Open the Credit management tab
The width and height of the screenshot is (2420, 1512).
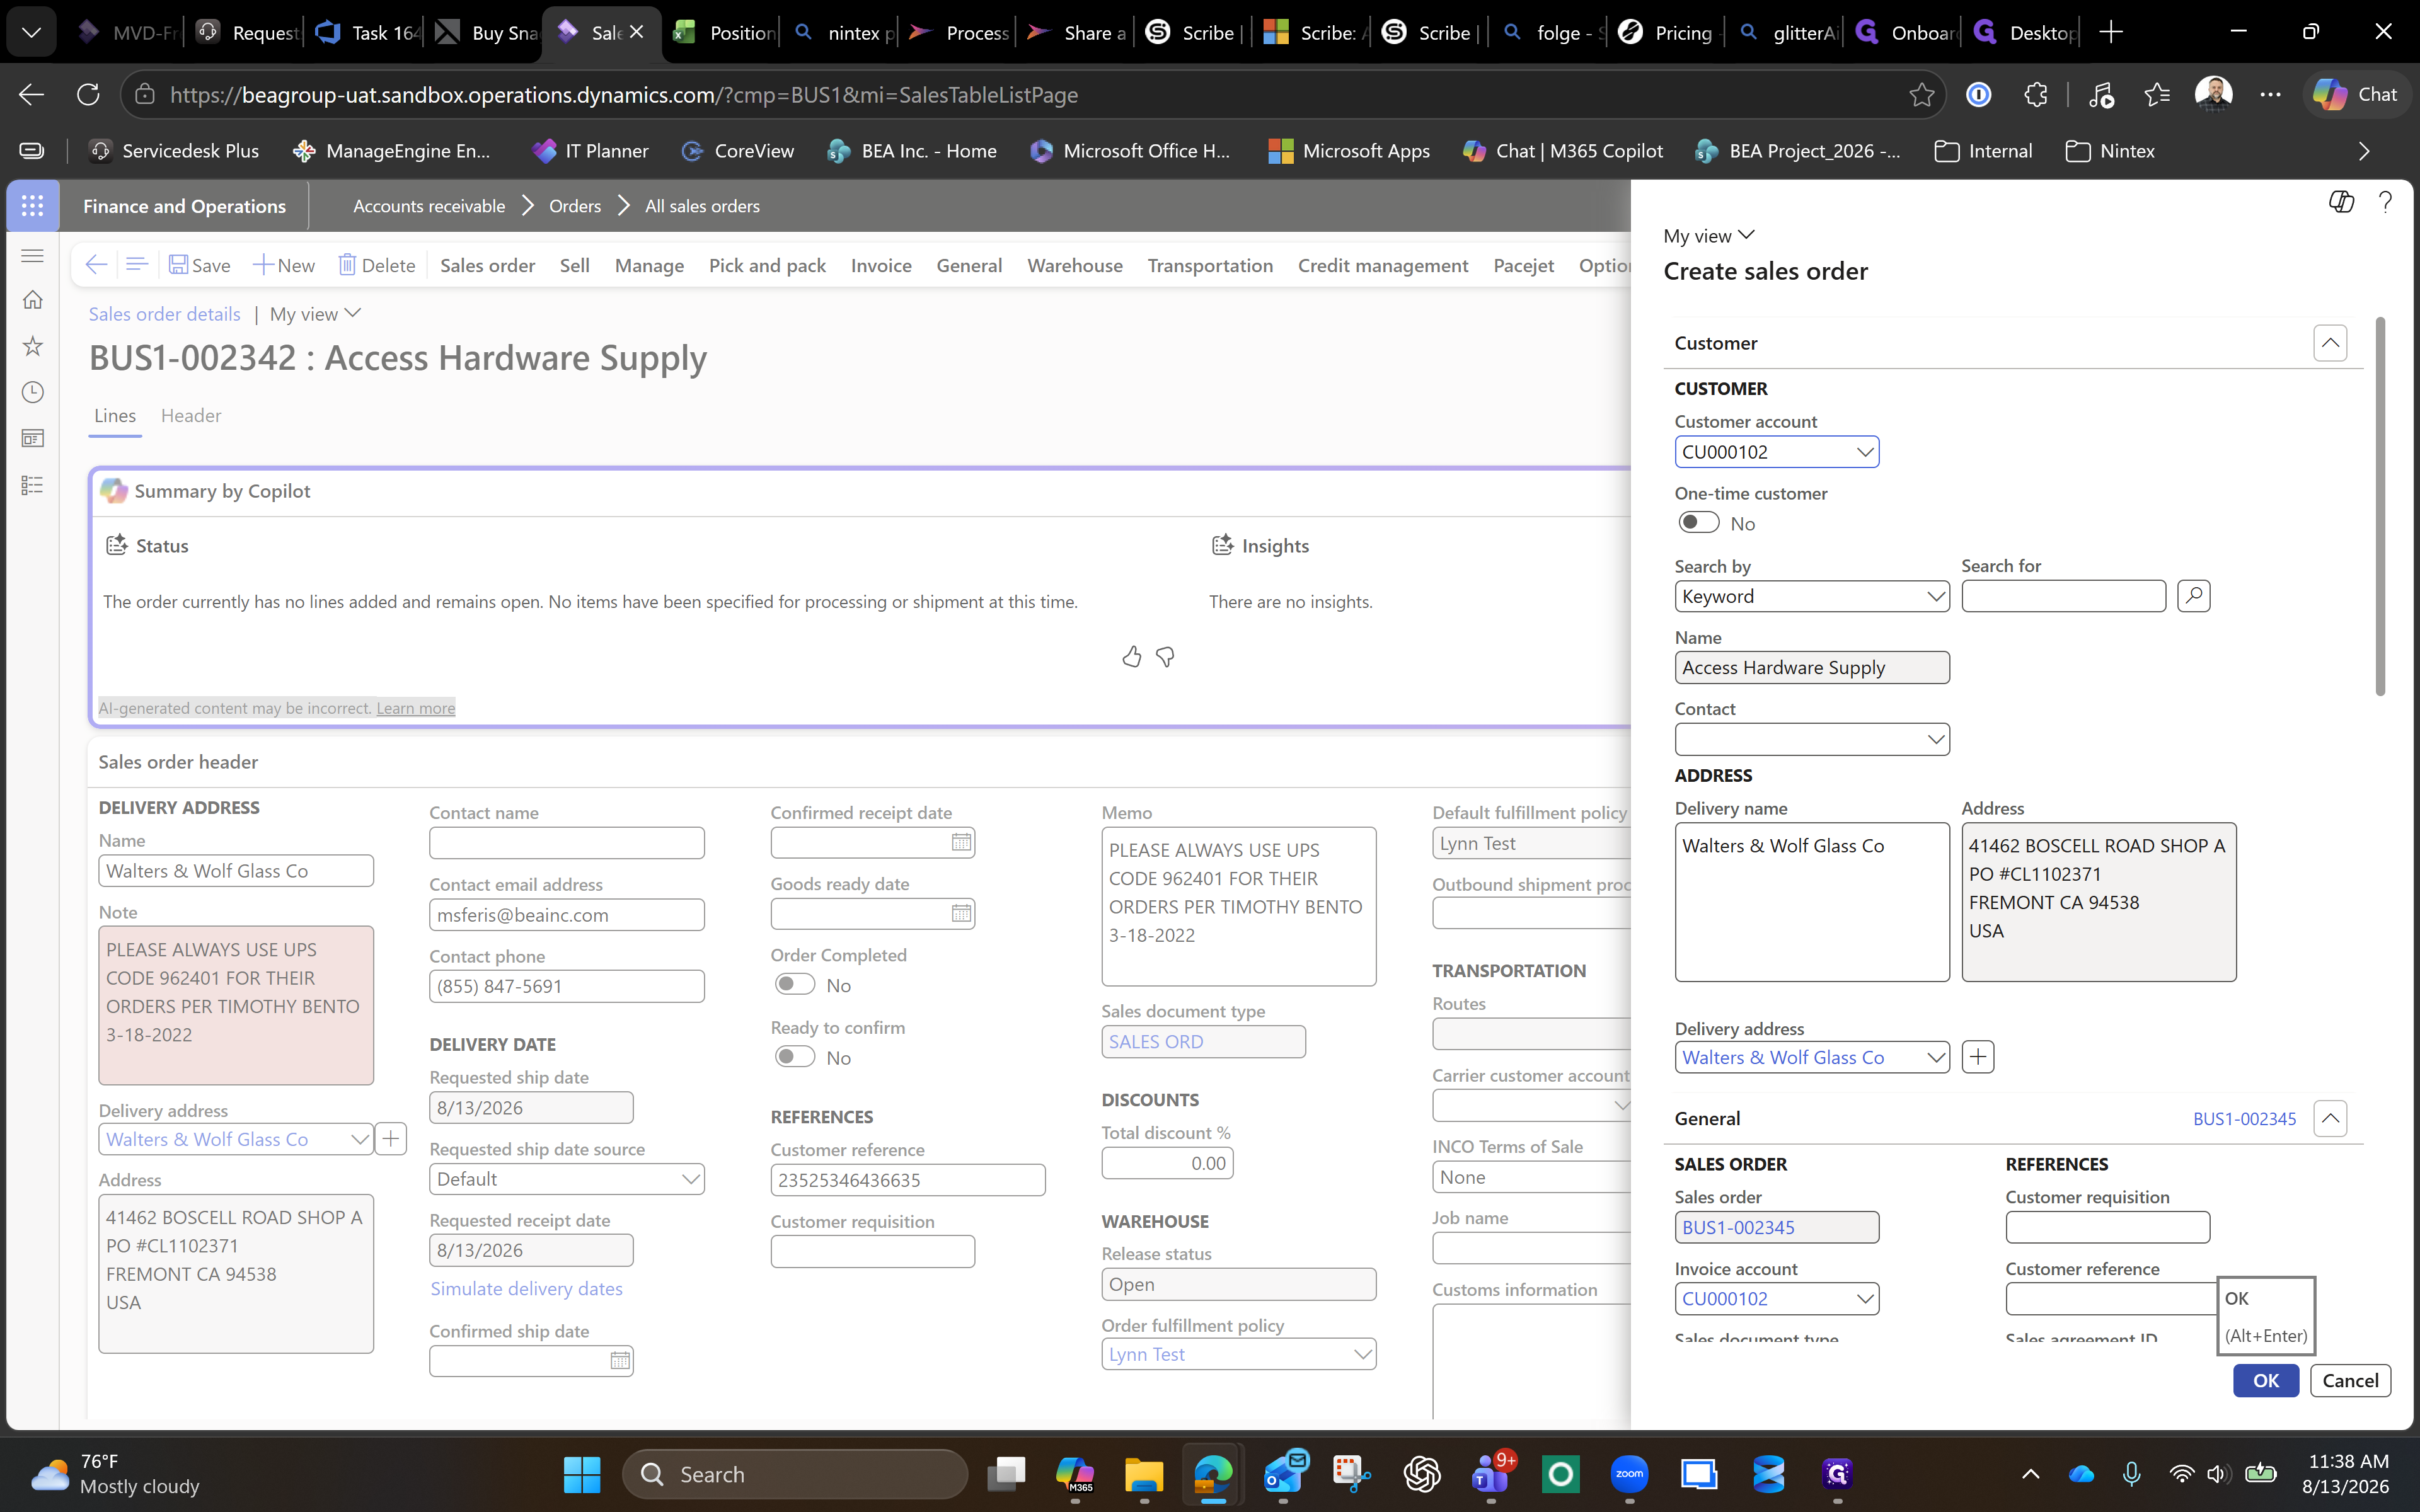(1382, 265)
